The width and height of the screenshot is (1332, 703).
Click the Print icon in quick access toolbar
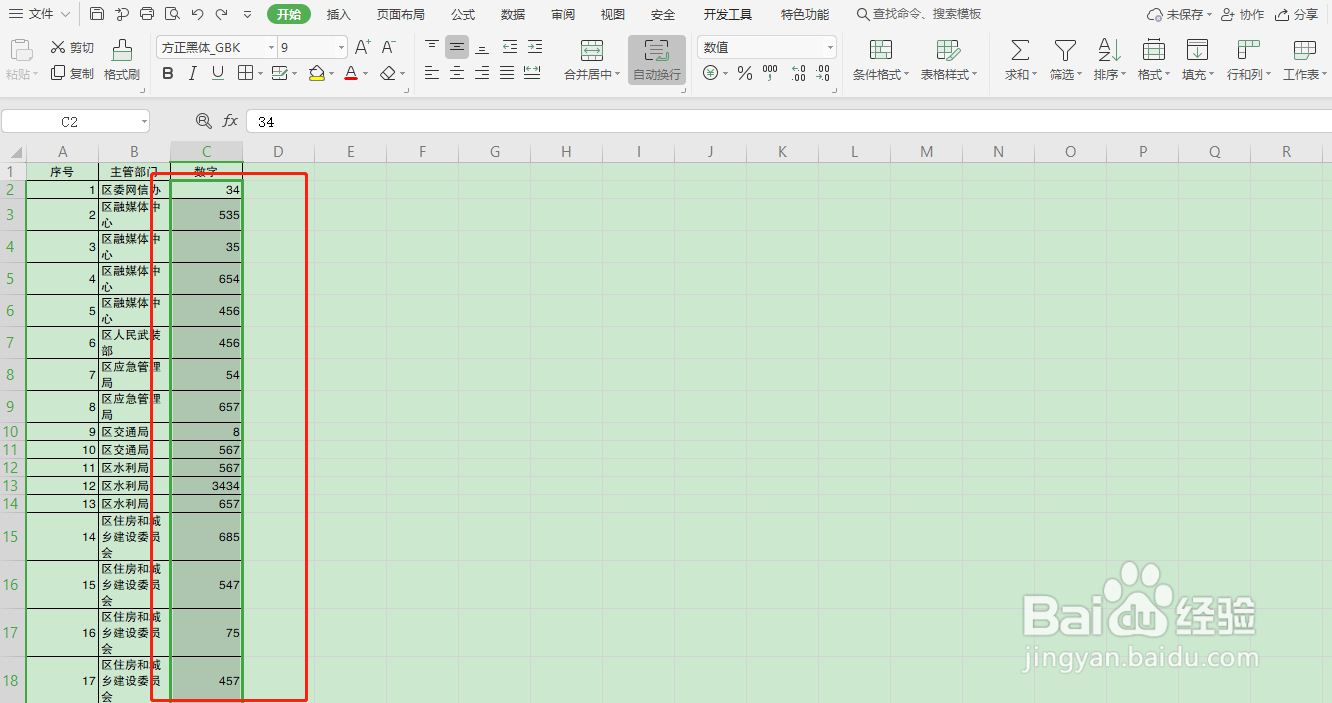click(147, 14)
